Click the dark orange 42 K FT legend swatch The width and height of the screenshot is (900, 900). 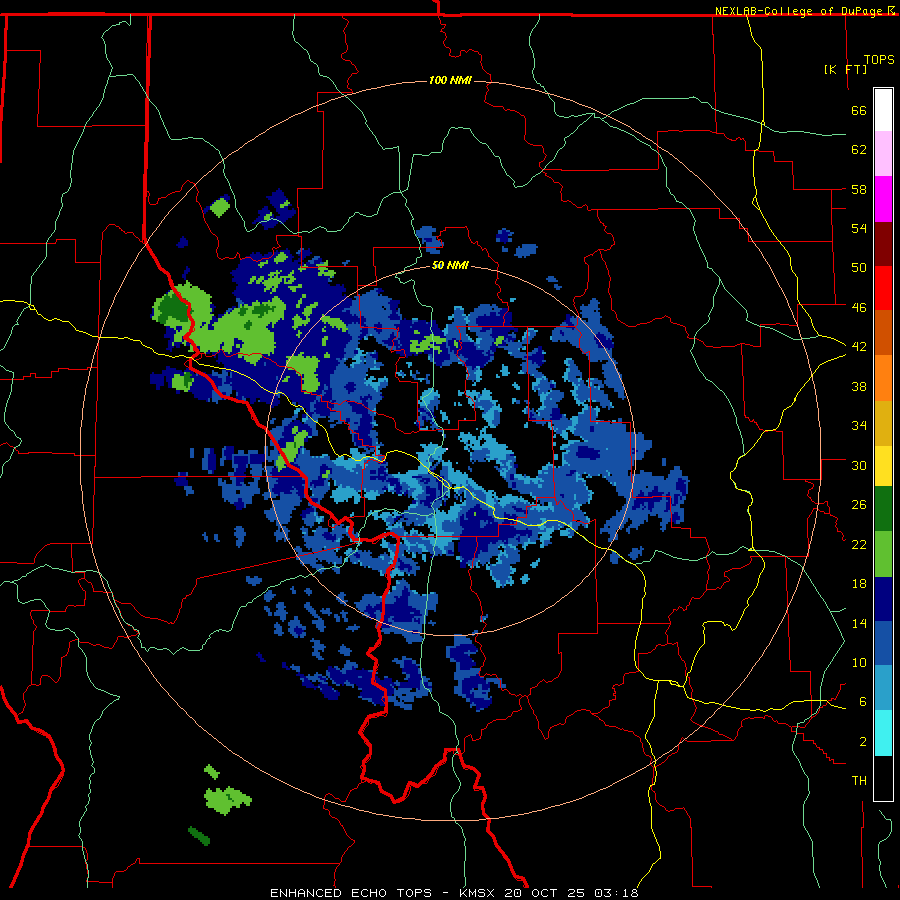883,333
